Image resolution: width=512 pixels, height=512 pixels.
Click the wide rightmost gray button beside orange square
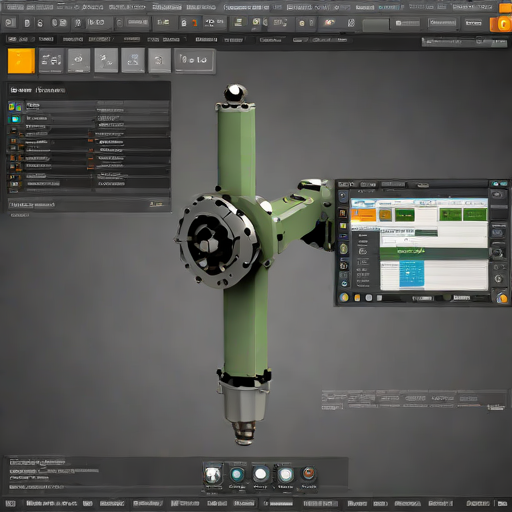pyautogui.click(x=195, y=60)
